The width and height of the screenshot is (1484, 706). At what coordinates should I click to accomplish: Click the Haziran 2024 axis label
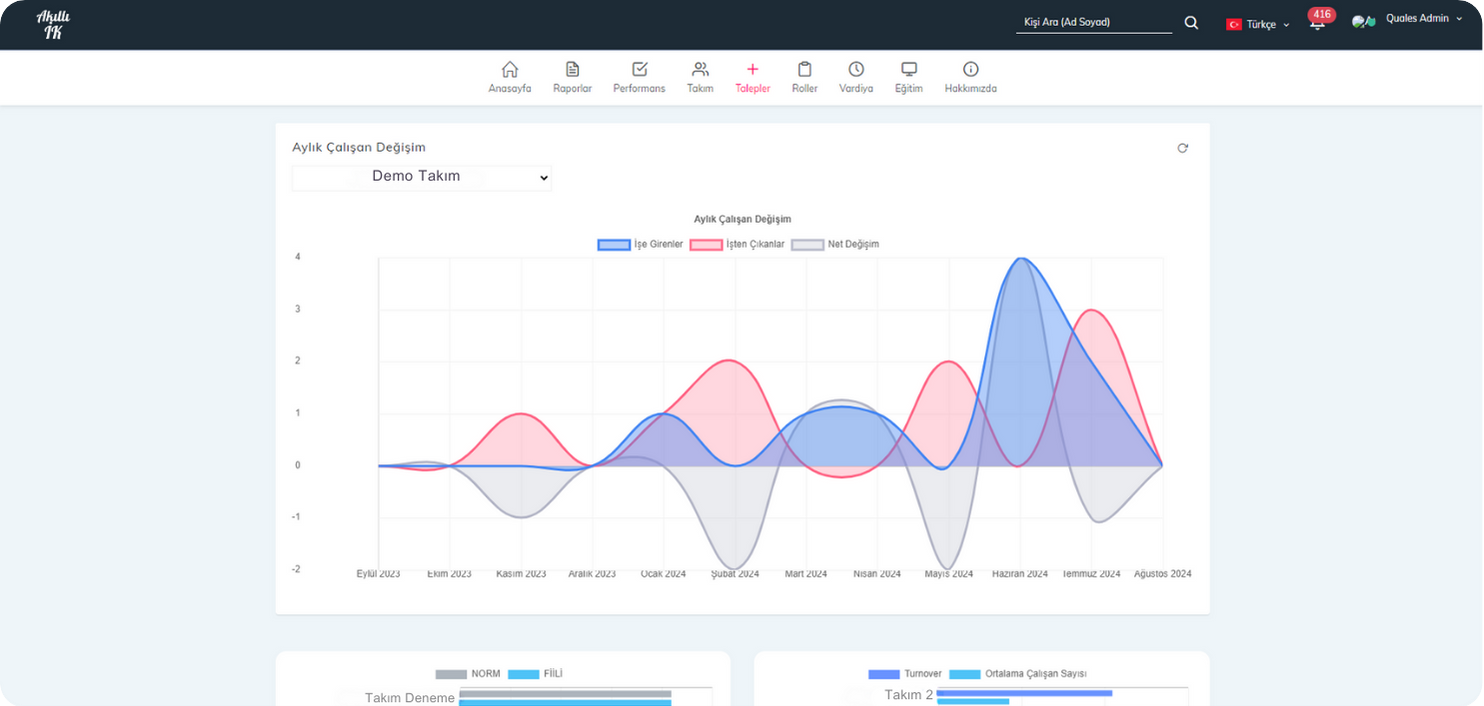(x=1020, y=574)
